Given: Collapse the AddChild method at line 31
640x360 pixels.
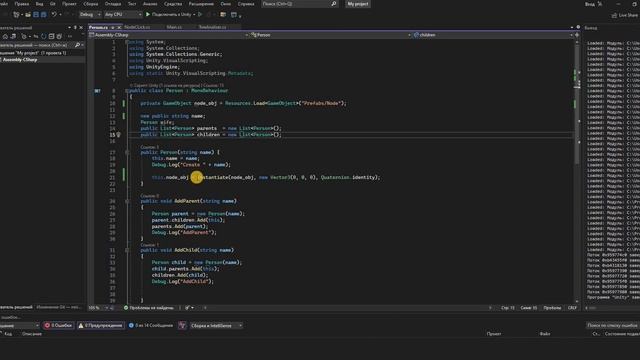Looking at the screenshot, I should pos(127,250).
